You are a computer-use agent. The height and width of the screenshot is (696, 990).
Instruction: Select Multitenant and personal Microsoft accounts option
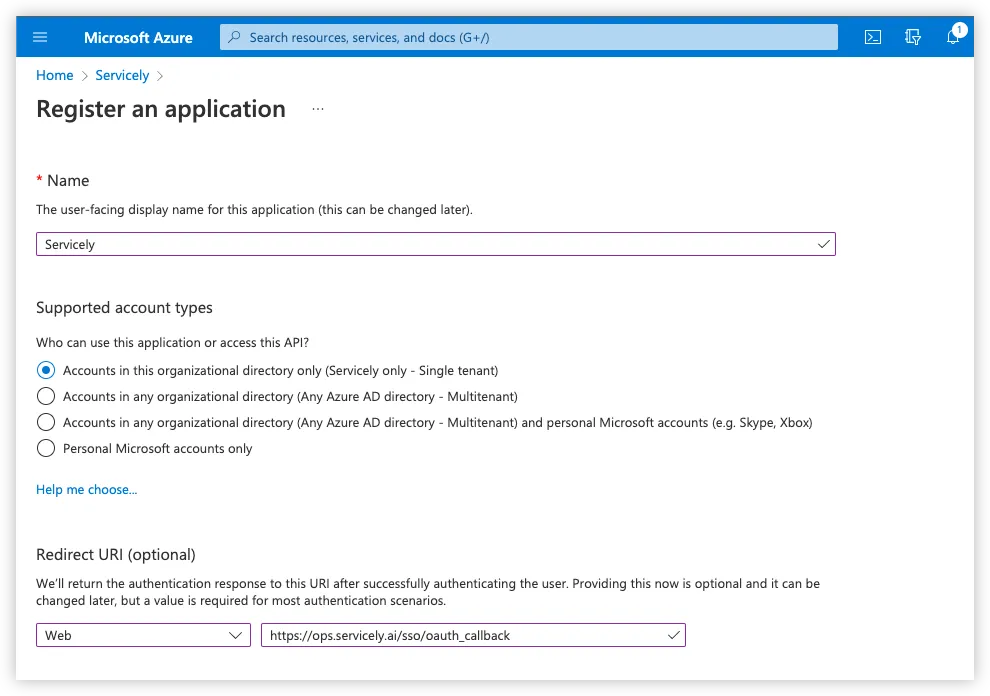click(46, 422)
